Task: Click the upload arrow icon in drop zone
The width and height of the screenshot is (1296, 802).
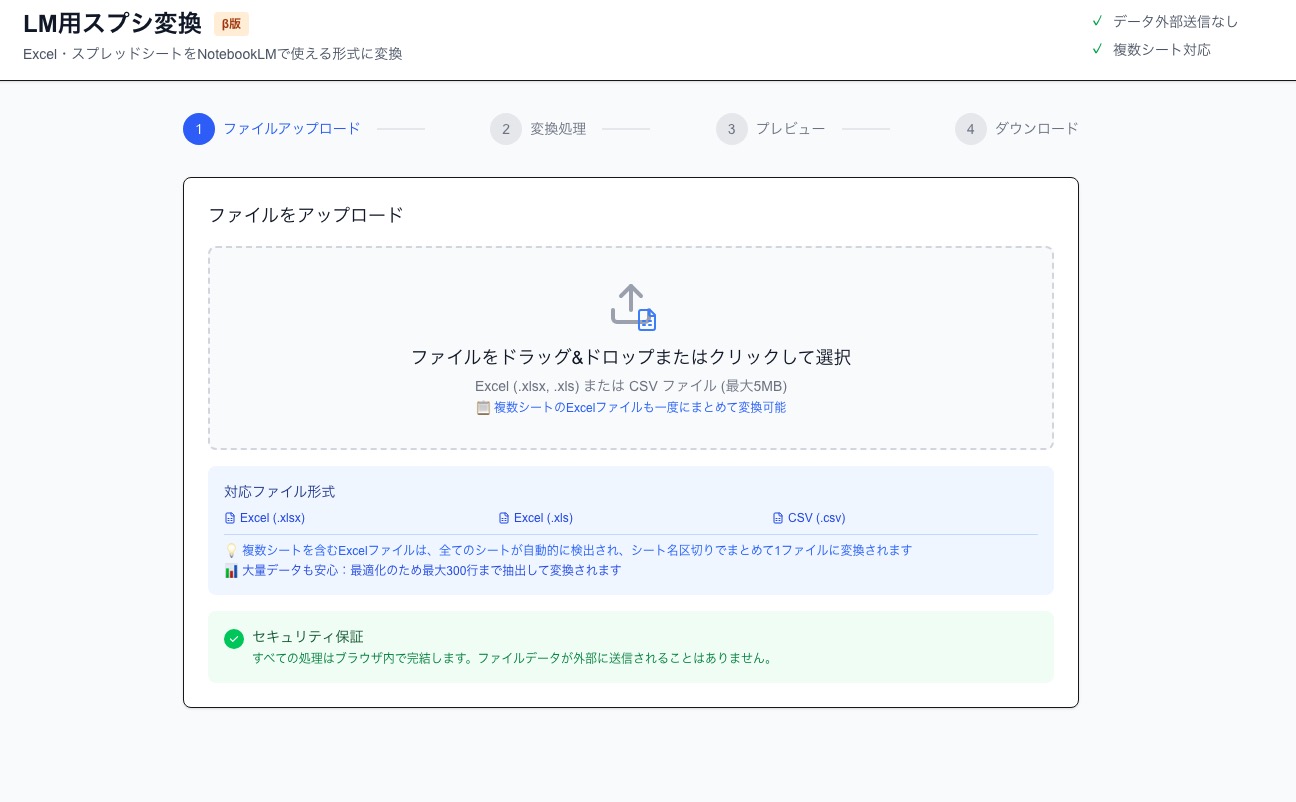Action: tap(633, 307)
